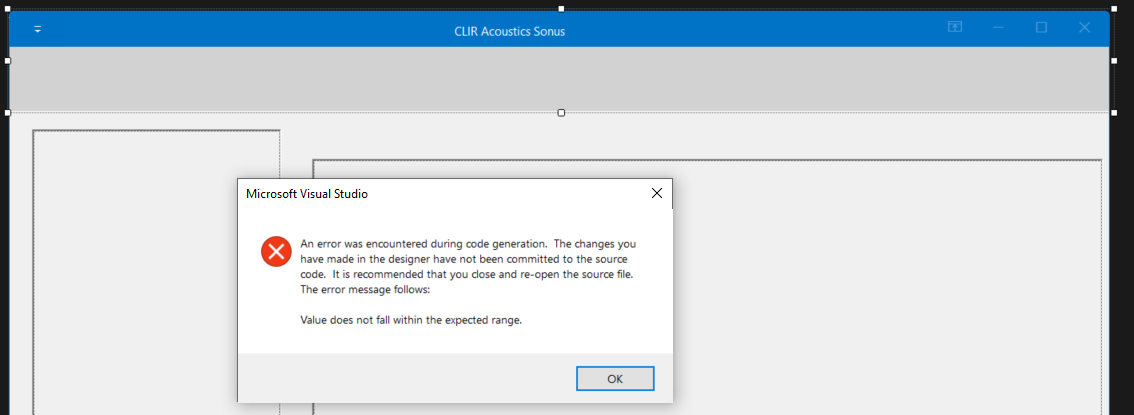This screenshot has height=415, width=1134.
Task: Click the top-left corner selection handle
Action: coord(8,8)
